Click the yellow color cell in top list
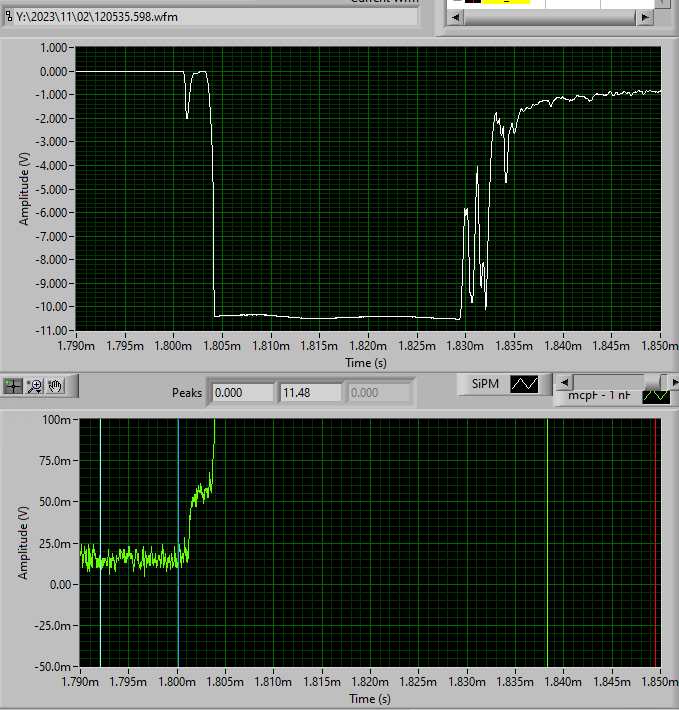The image size is (679, 710). [x=506, y=2]
